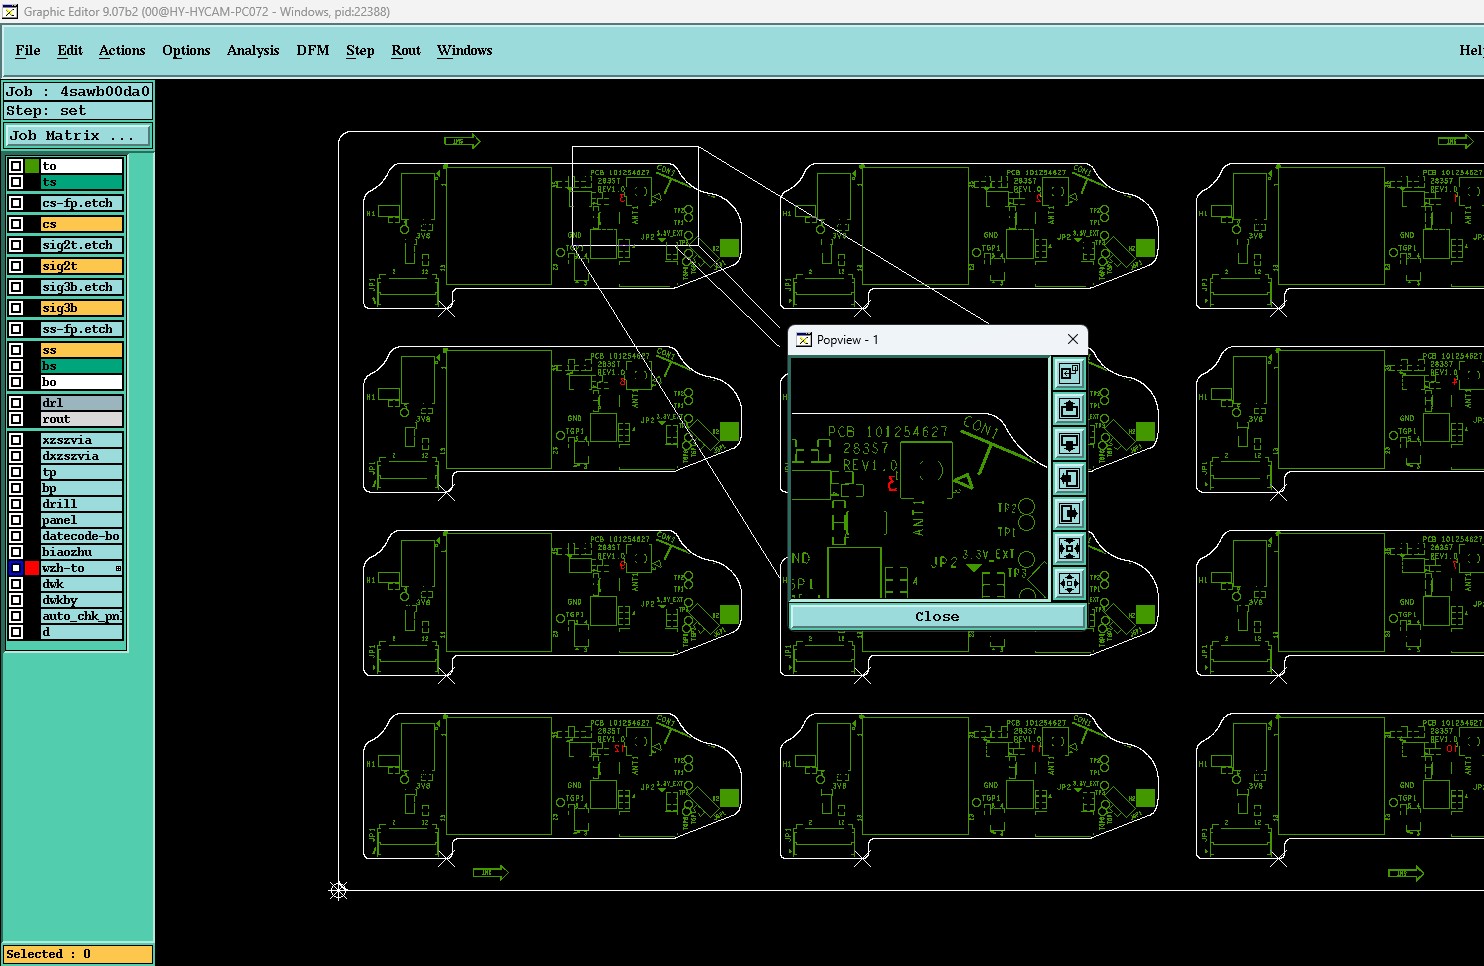Open the Rout menu
This screenshot has height=966, width=1484.
pos(406,50)
